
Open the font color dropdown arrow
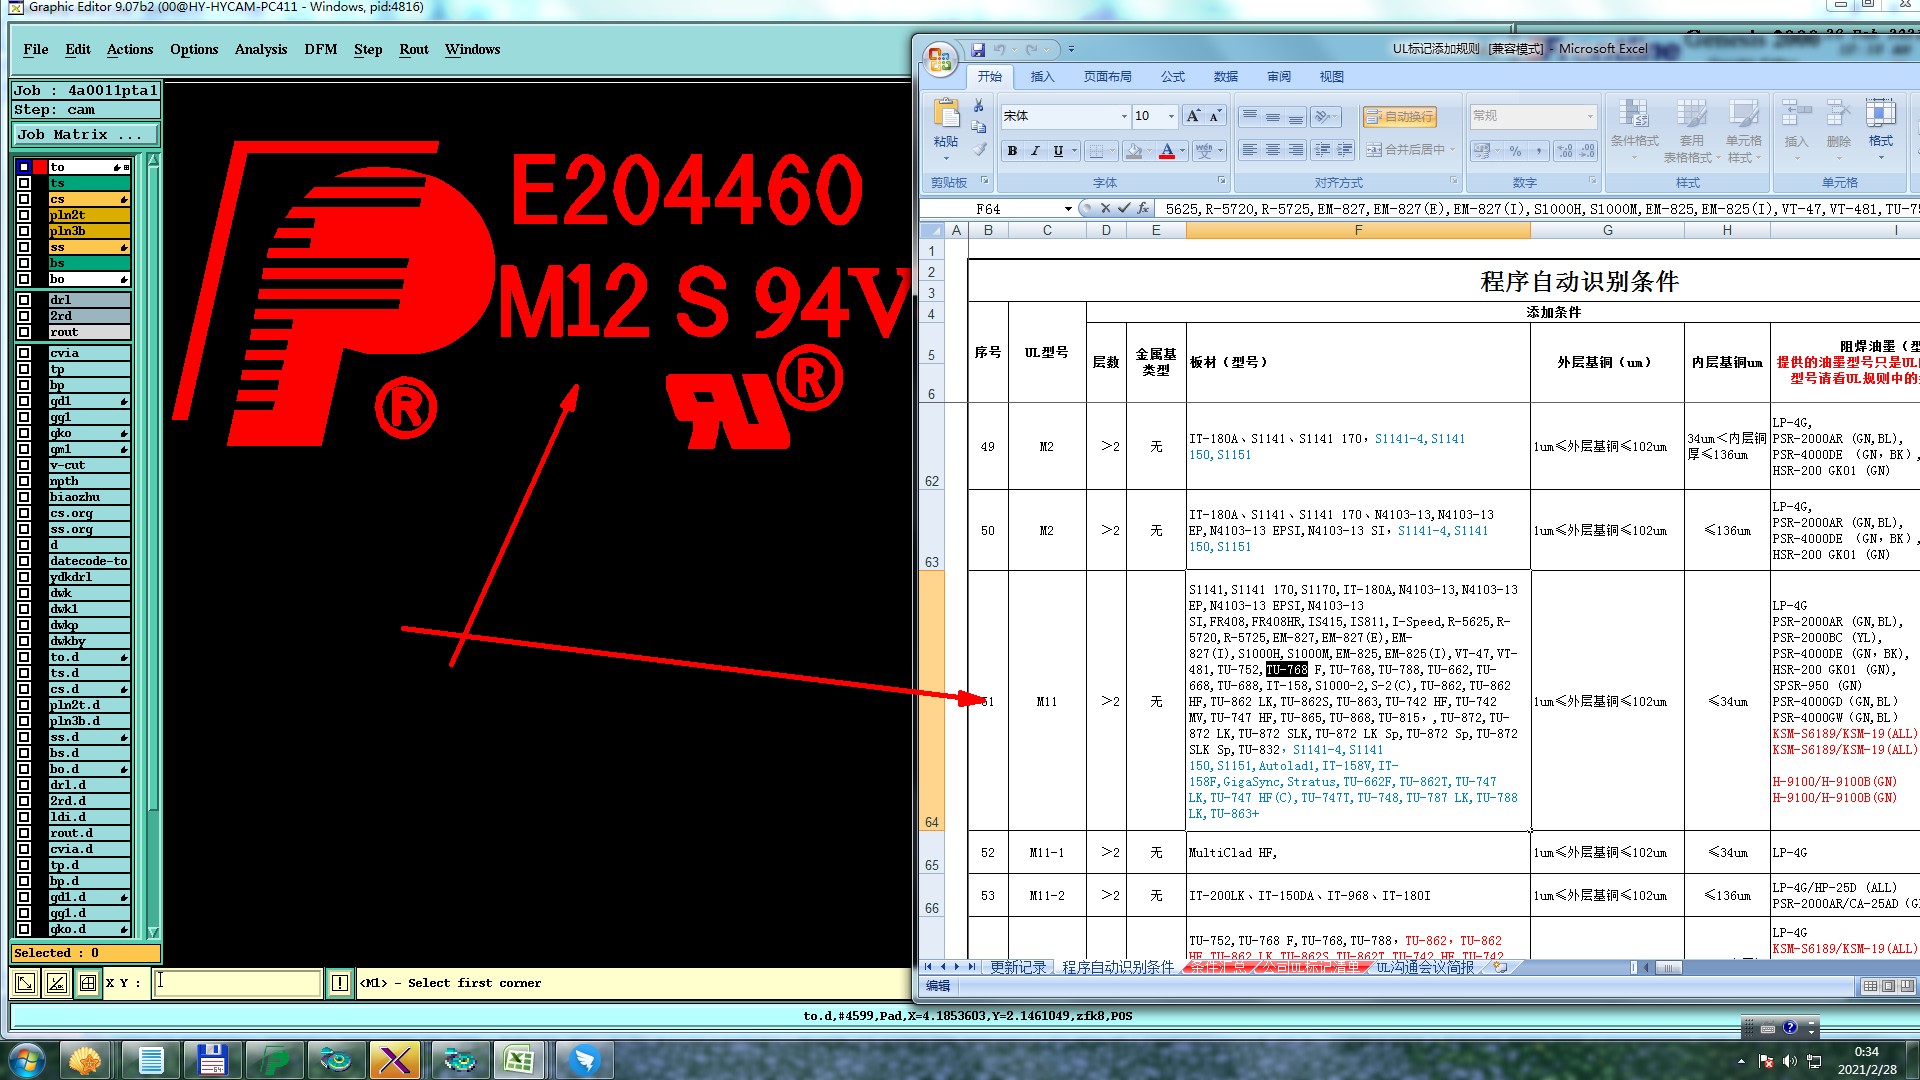1182,151
